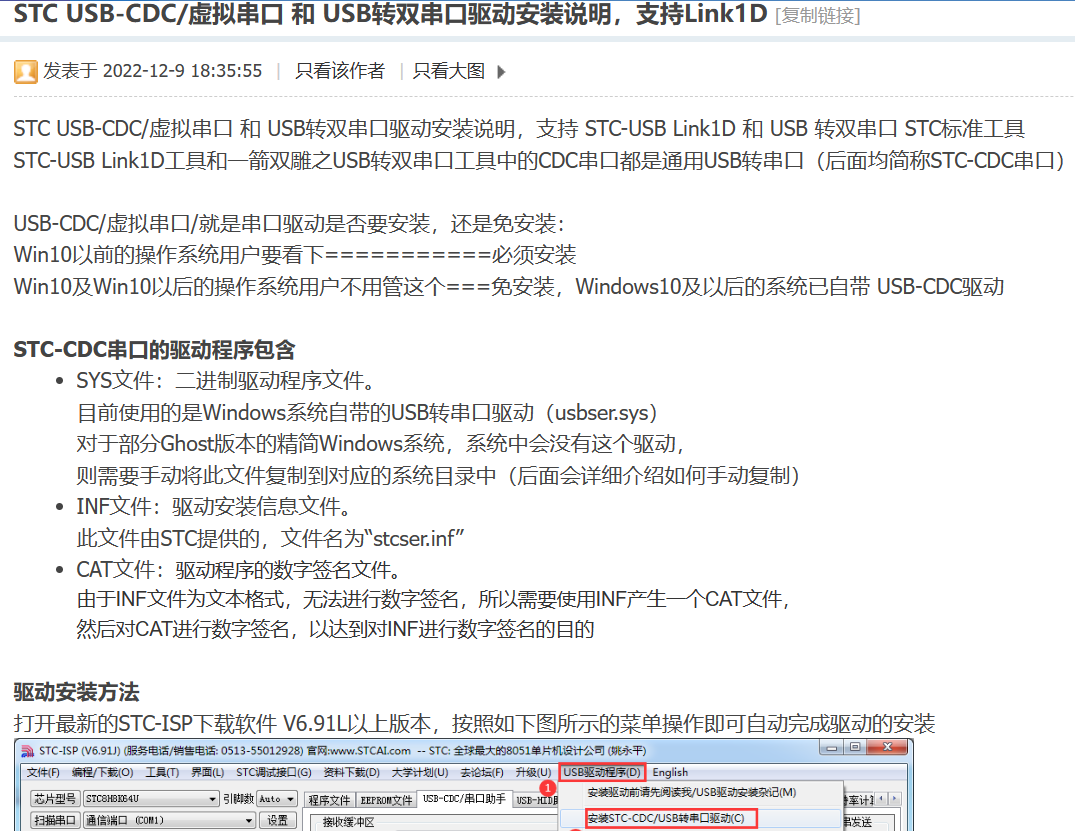1075x831 pixels.
Task: Expand the 引脚数 Auto dropdown
Action: pyautogui.click(x=291, y=799)
